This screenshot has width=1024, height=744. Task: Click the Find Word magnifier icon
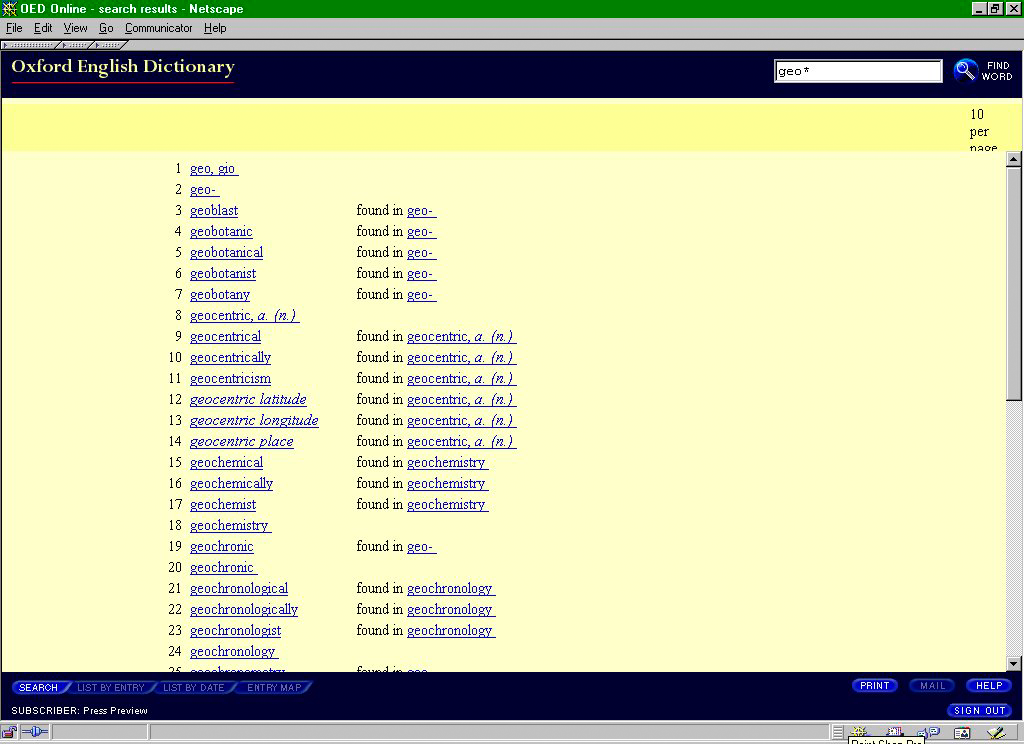(965, 70)
